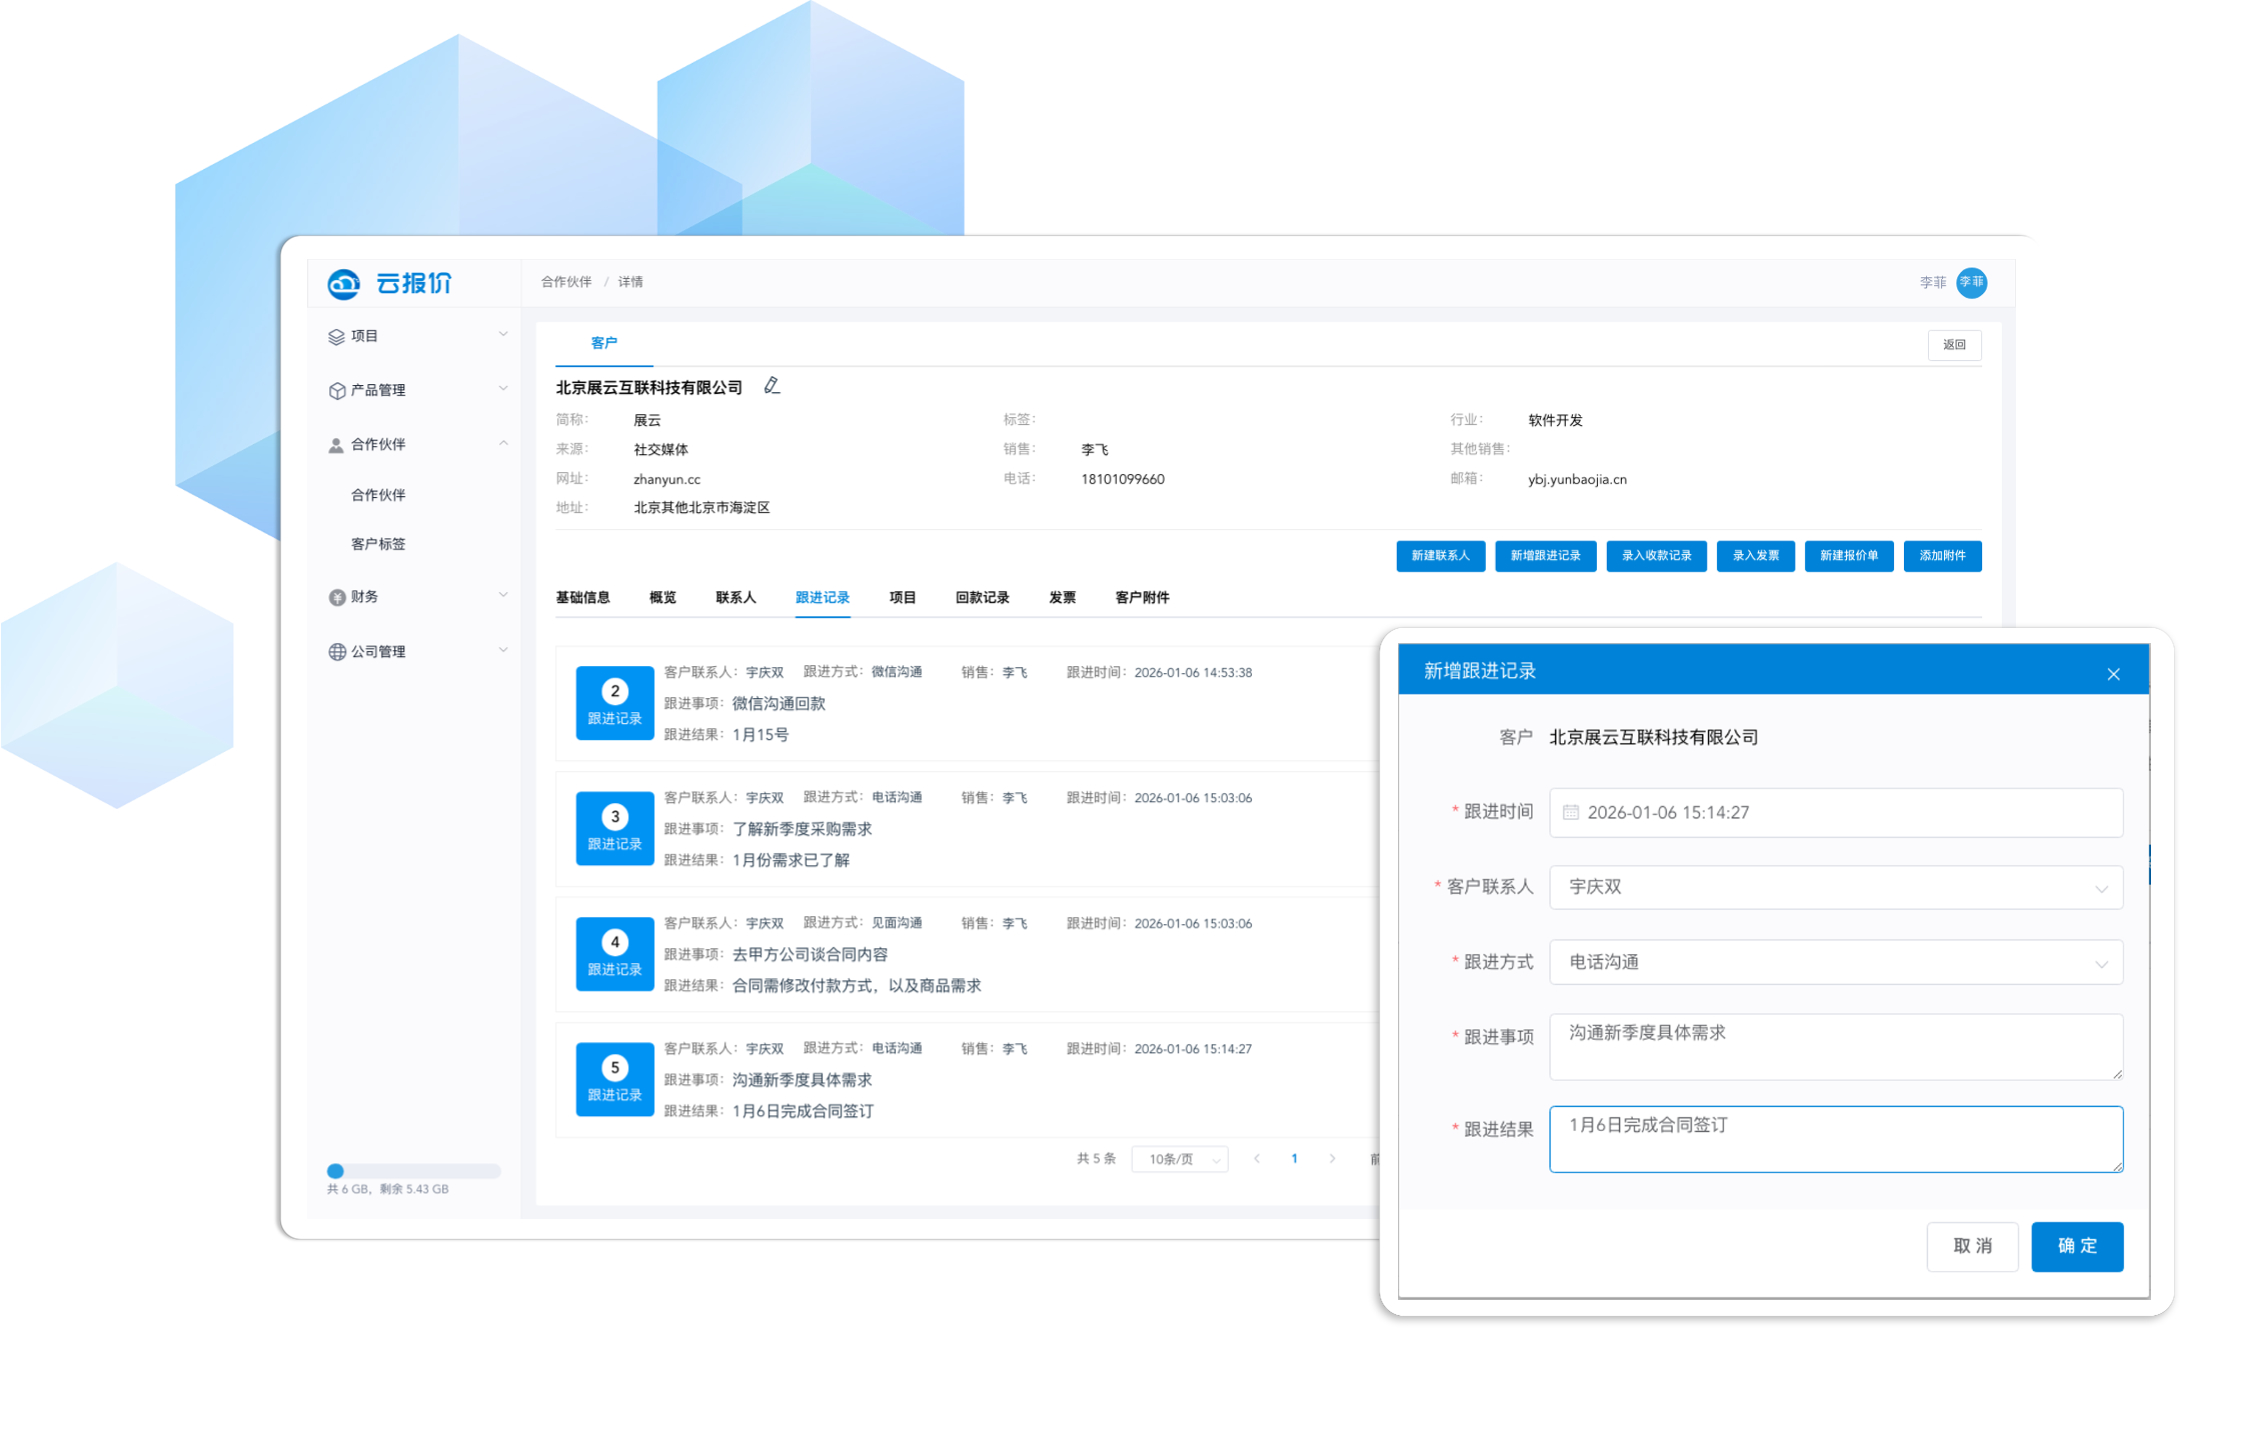Click the 确定 button in dialog
Screen dimensions: 2250x1440
tap(2076, 1246)
